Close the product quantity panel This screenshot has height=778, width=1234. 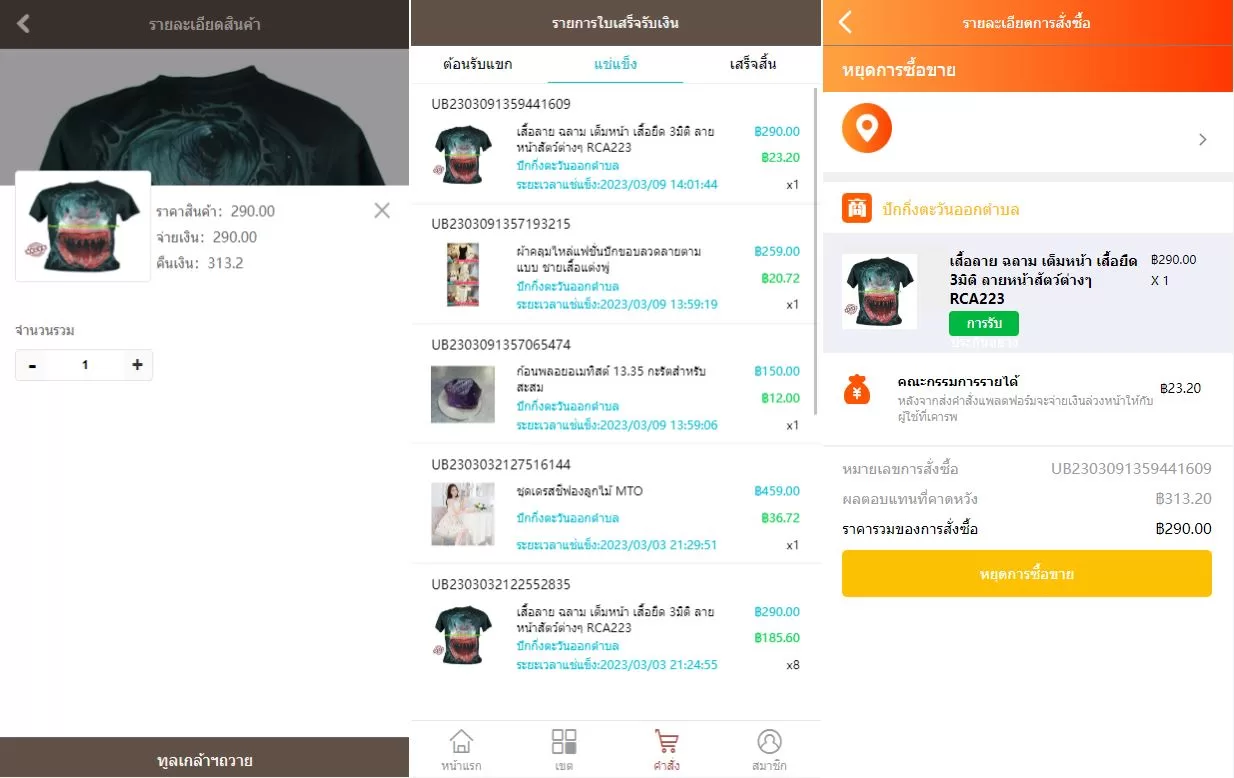382,210
